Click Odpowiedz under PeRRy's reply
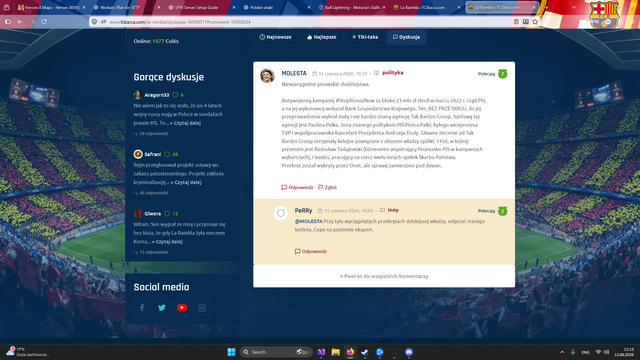This screenshot has height=360, width=640. click(311, 251)
